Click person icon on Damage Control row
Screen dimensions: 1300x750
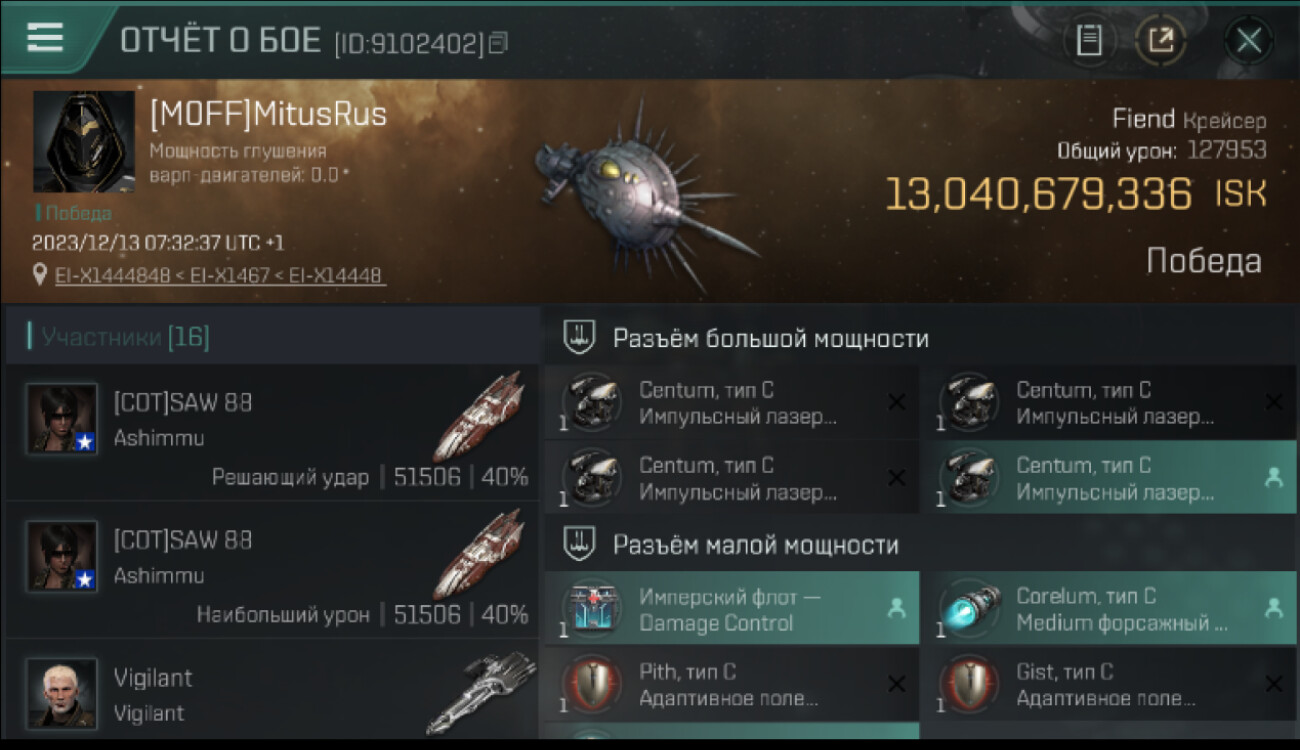(x=896, y=607)
